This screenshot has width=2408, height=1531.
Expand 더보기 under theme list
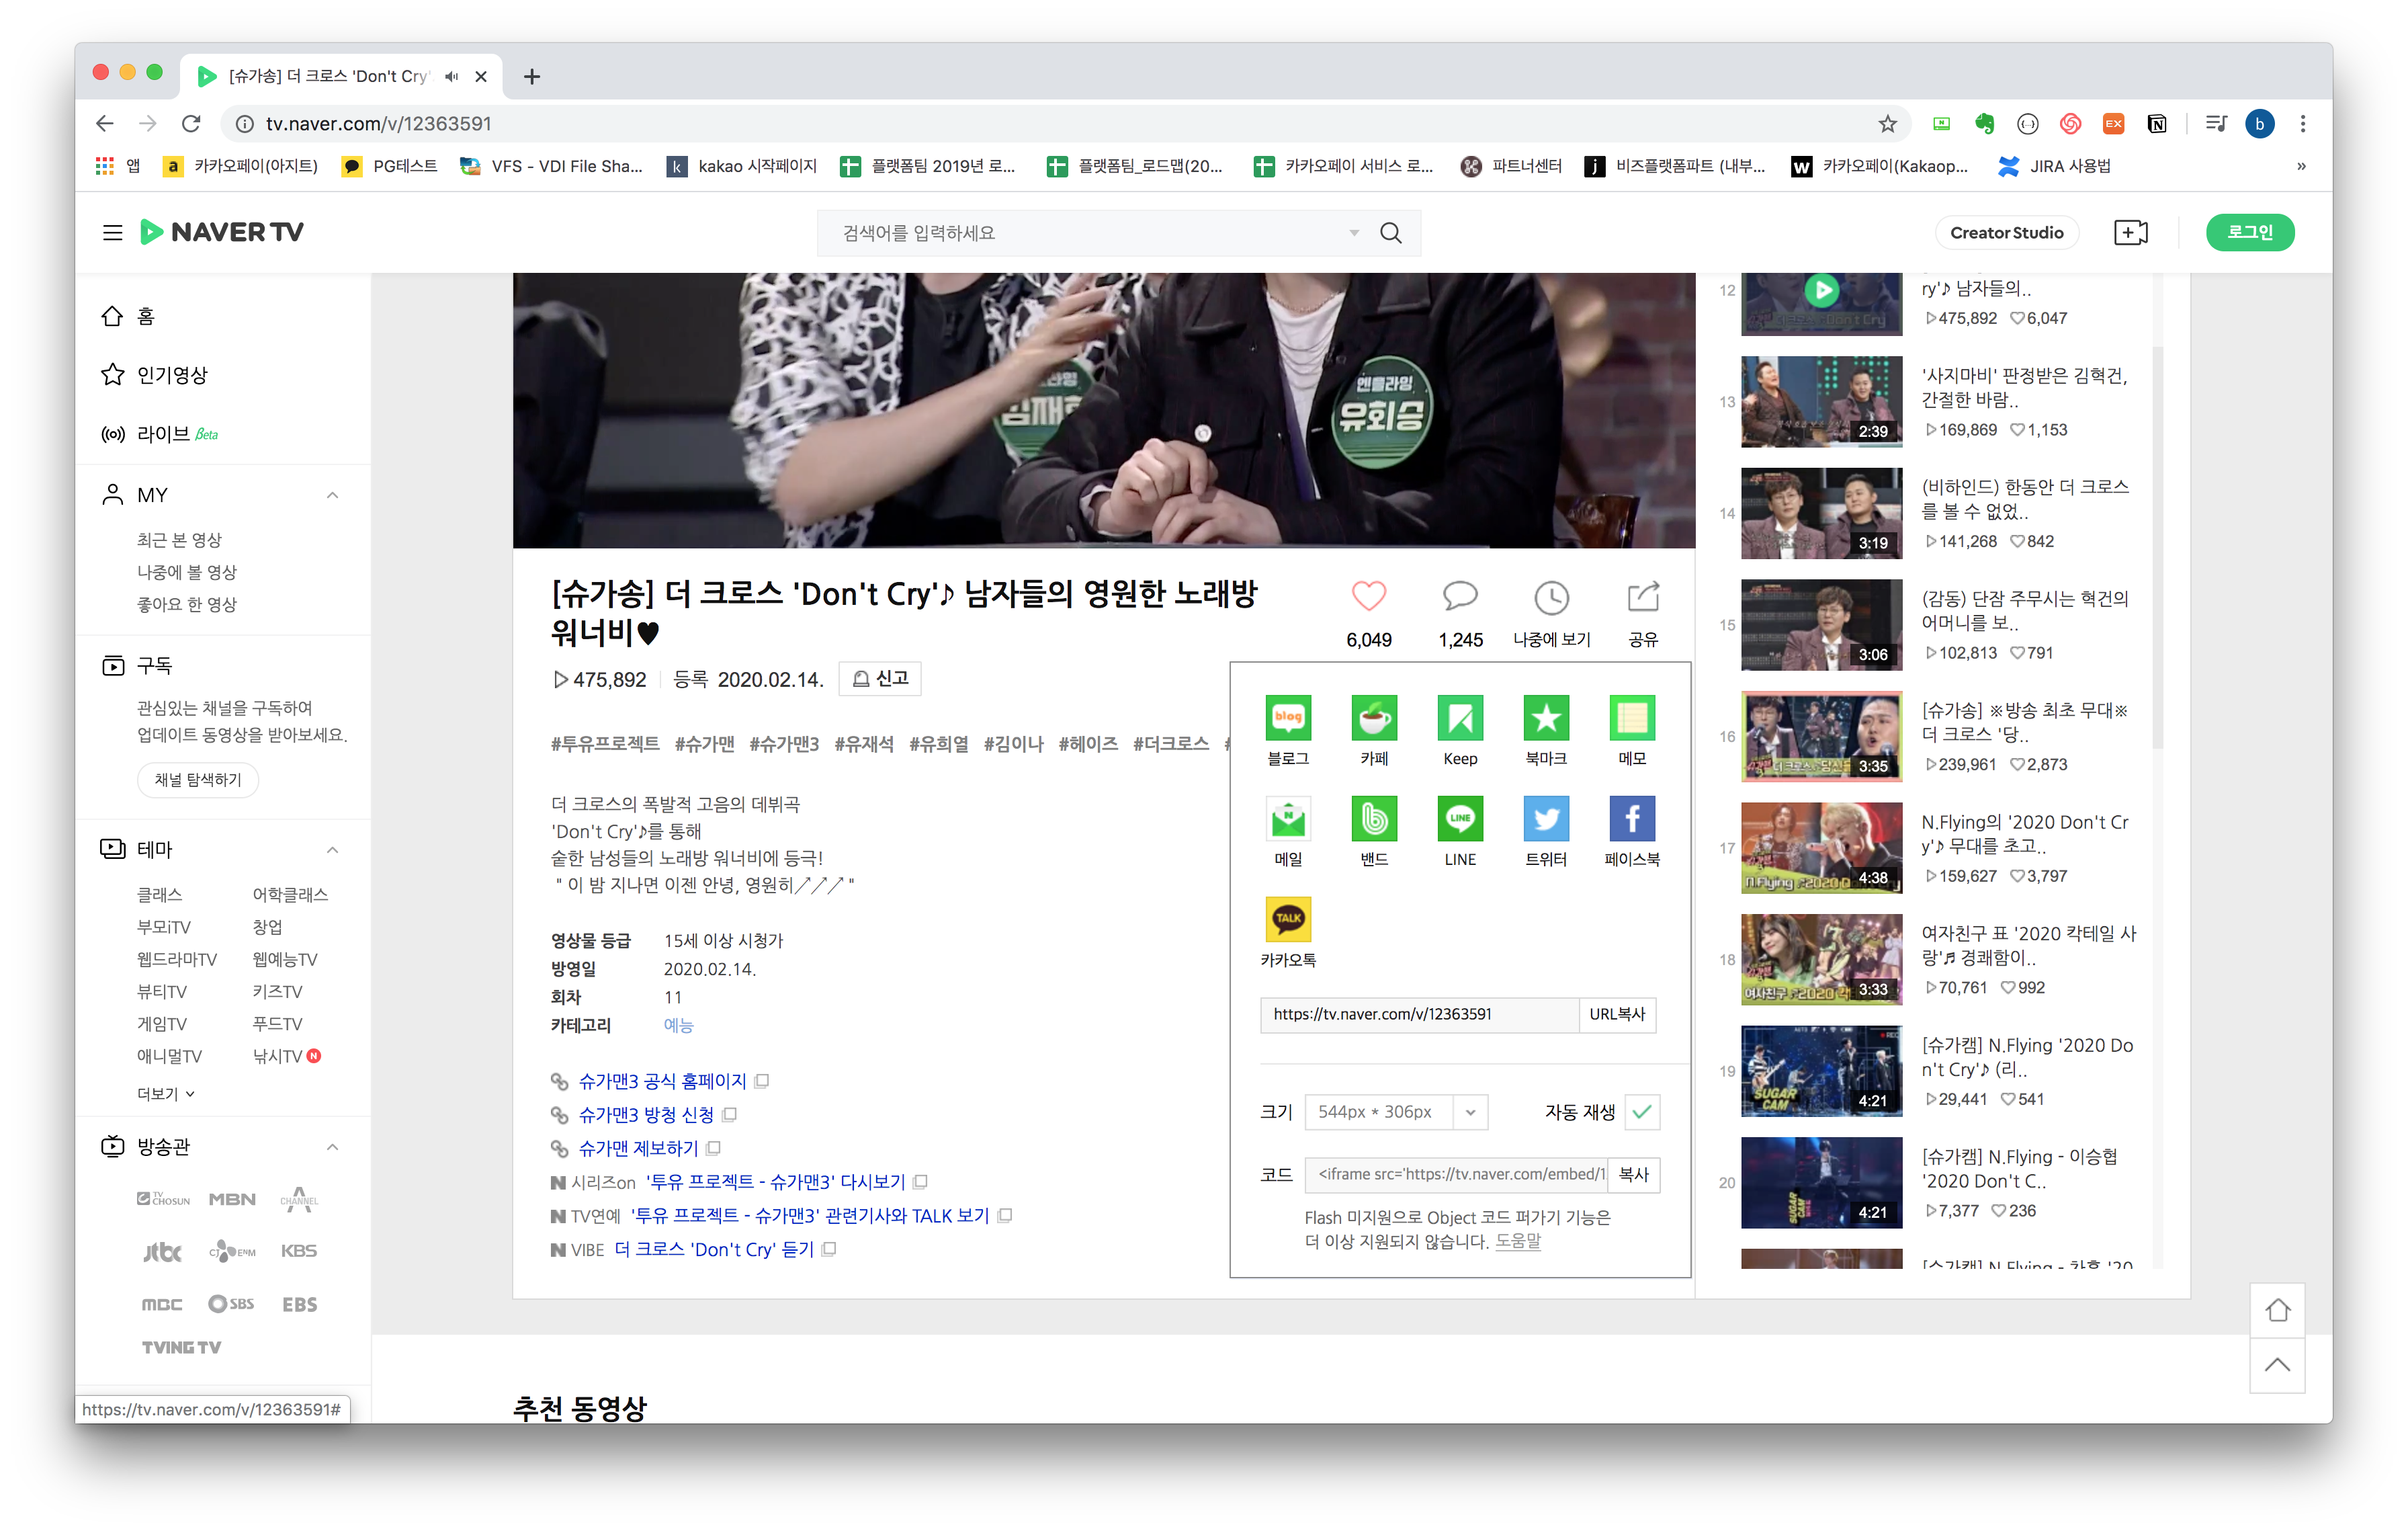click(x=165, y=1094)
